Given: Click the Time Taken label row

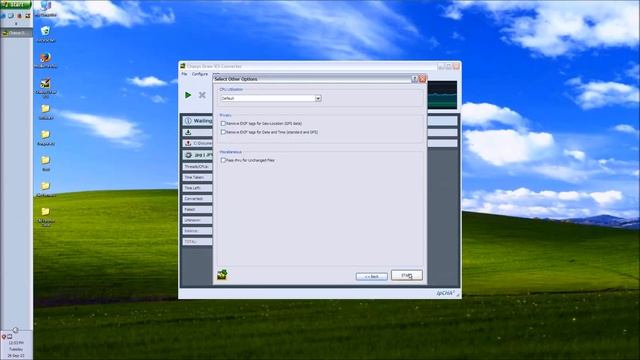Looking at the screenshot, I should coord(198,177).
